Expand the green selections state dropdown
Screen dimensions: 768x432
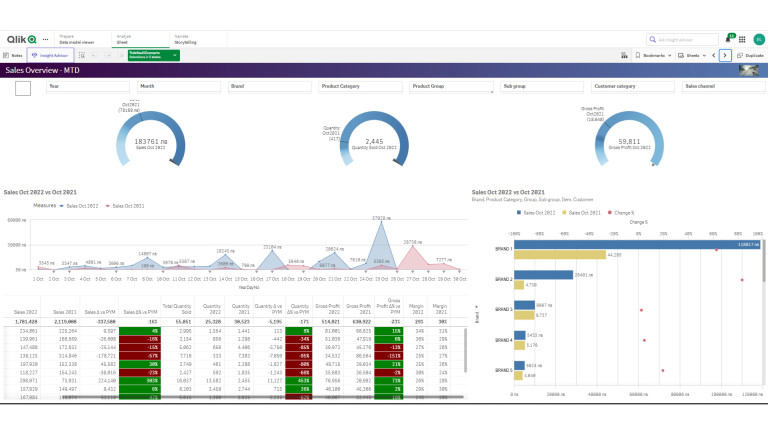[x=174, y=56]
